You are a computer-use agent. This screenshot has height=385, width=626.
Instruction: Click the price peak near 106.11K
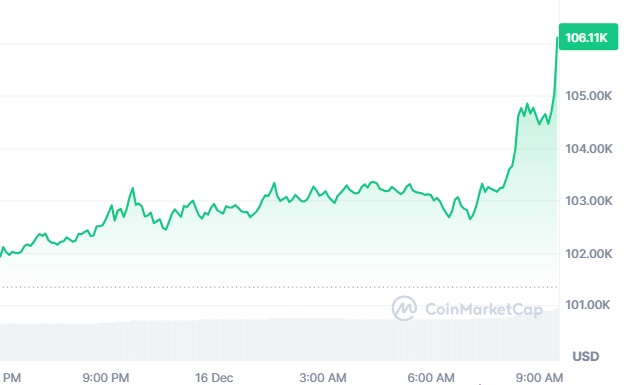point(557,38)
